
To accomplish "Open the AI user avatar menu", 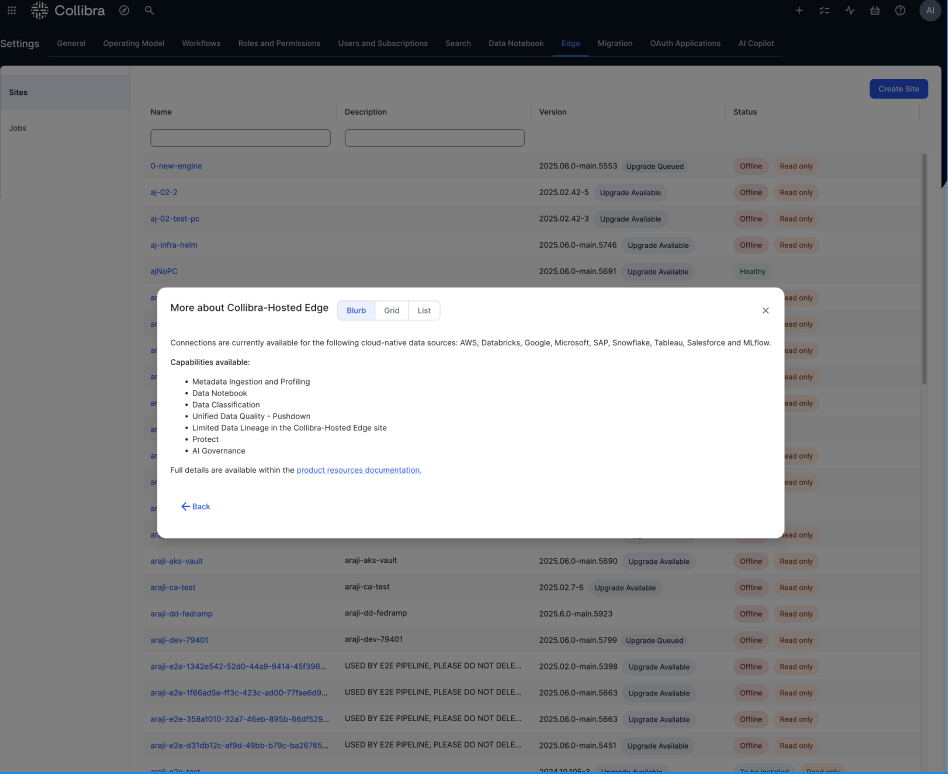I will click(x=929, y=10).
